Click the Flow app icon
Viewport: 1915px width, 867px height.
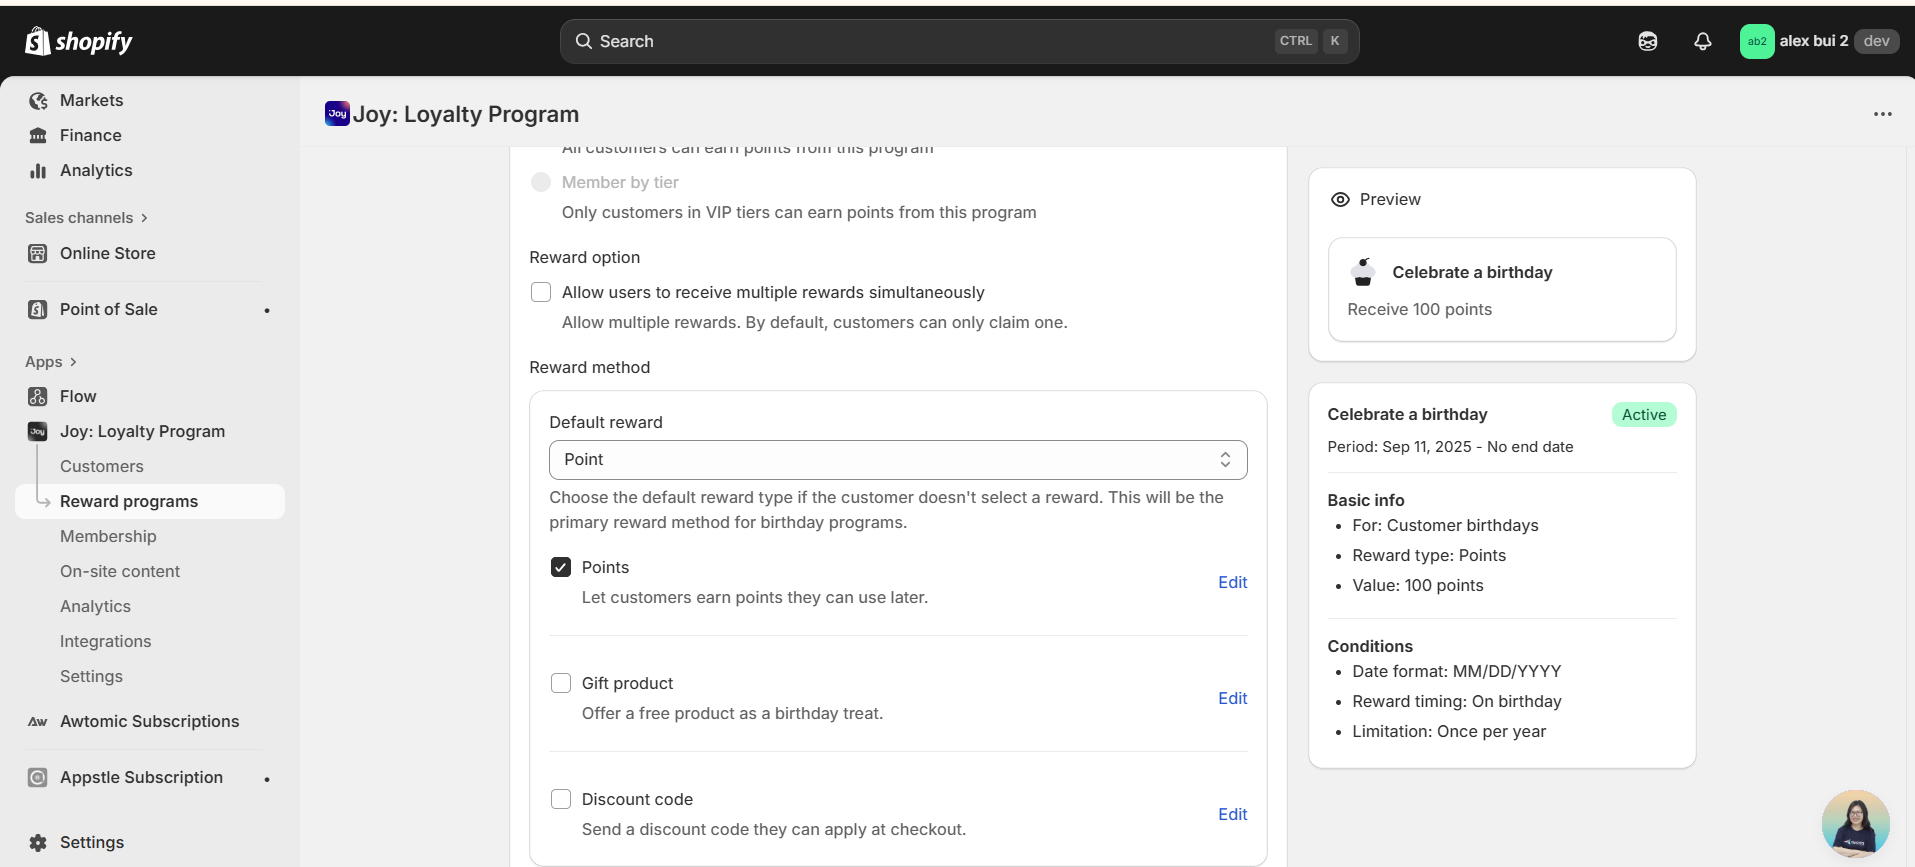38,397
